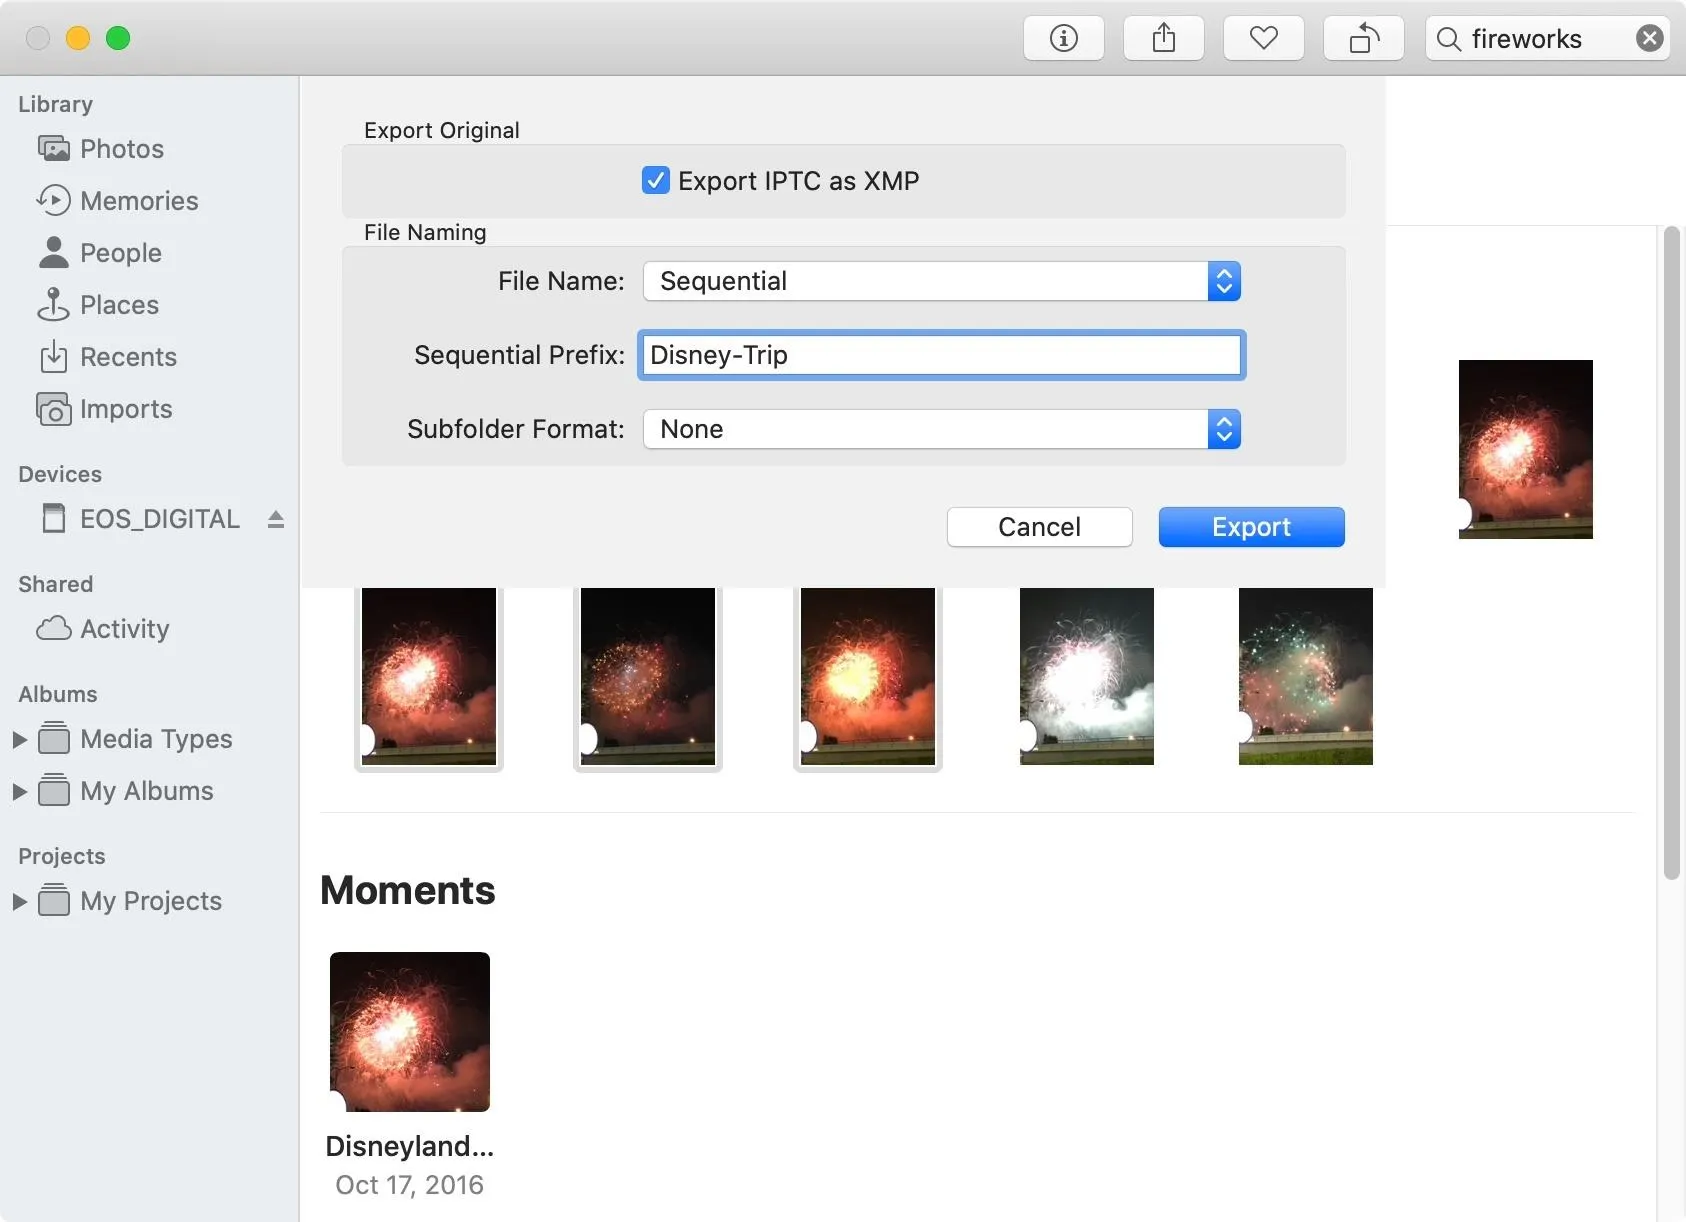Open the Info button in the toolbar
This screenshot has height=1222, width=1686.
point(1064,39)
